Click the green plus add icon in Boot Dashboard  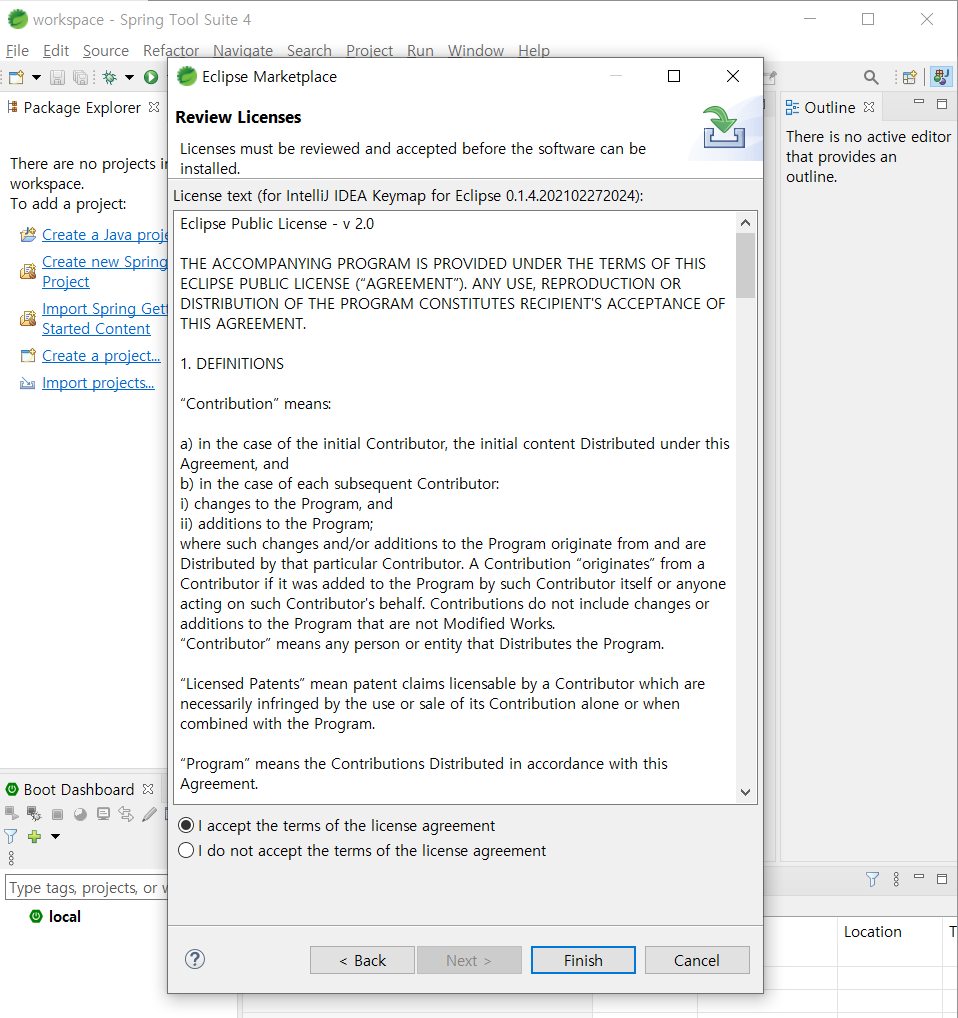(x=34, y=836)
